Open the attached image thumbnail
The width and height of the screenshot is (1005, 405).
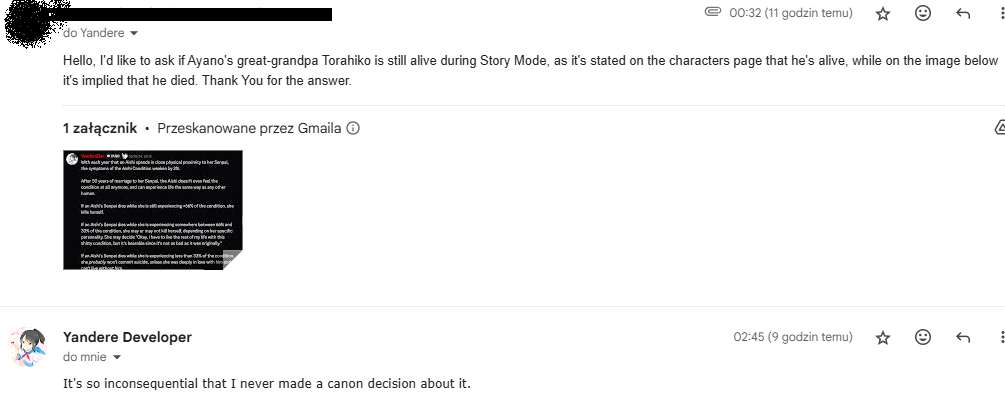click(x=153, y=210)
